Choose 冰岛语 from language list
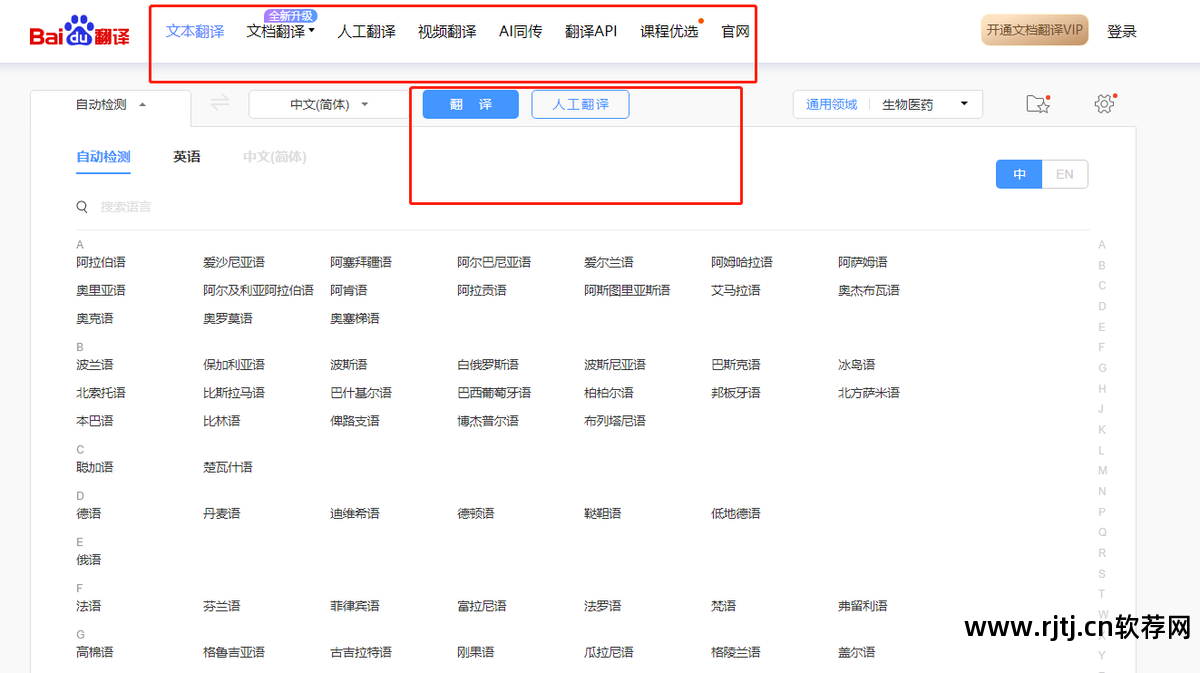The width and height of the screenshot is (1200, 673). [857, 364]
